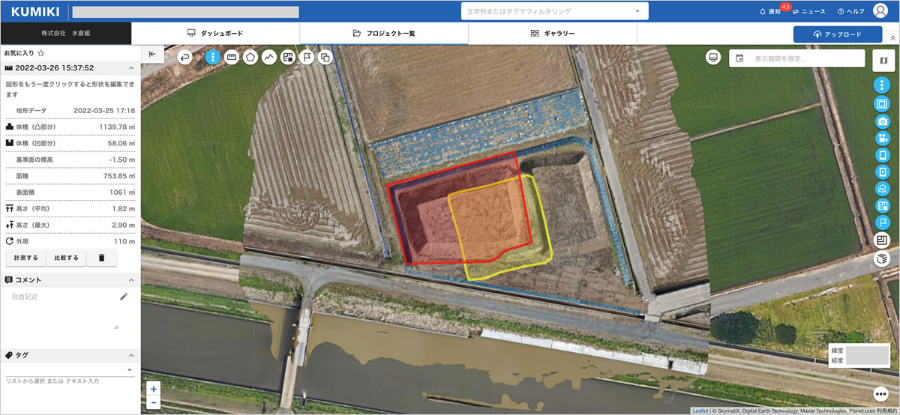Click the video camera icon in right sidebar
The width and height of the screenshot is (900, 415).
(x=882, y=138)
